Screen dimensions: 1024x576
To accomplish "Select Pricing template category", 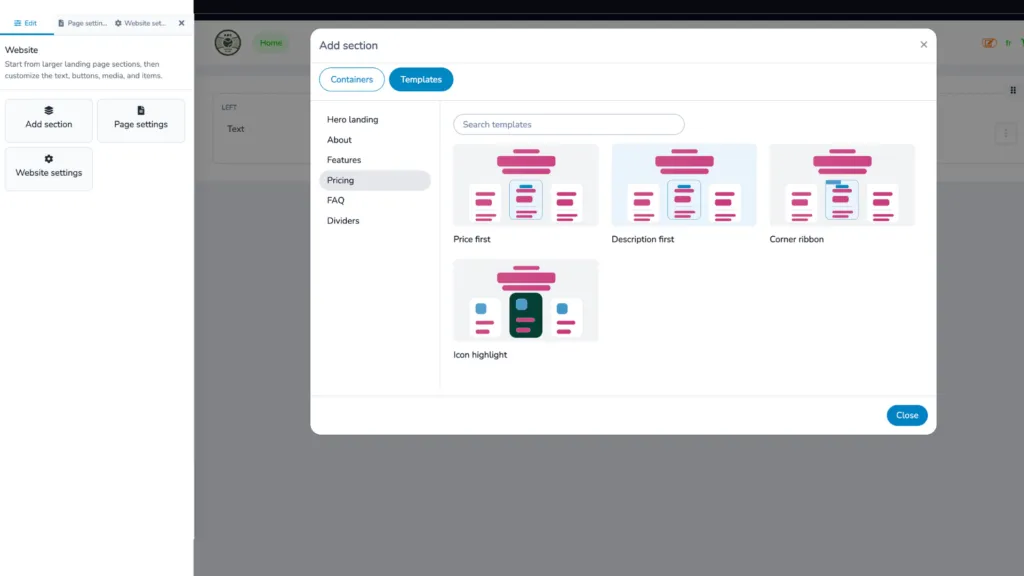I will pos(375,180).
